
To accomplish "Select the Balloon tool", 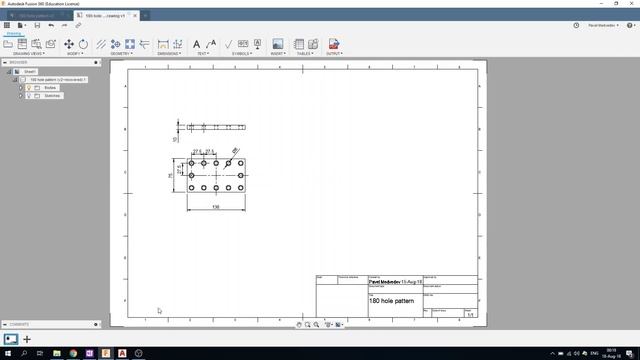I will point(313,44).
